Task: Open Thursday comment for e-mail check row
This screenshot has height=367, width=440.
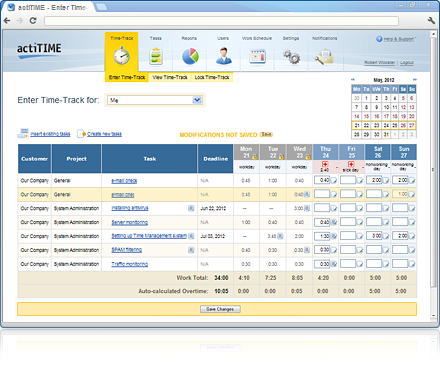Action: [x=334, y=181]
